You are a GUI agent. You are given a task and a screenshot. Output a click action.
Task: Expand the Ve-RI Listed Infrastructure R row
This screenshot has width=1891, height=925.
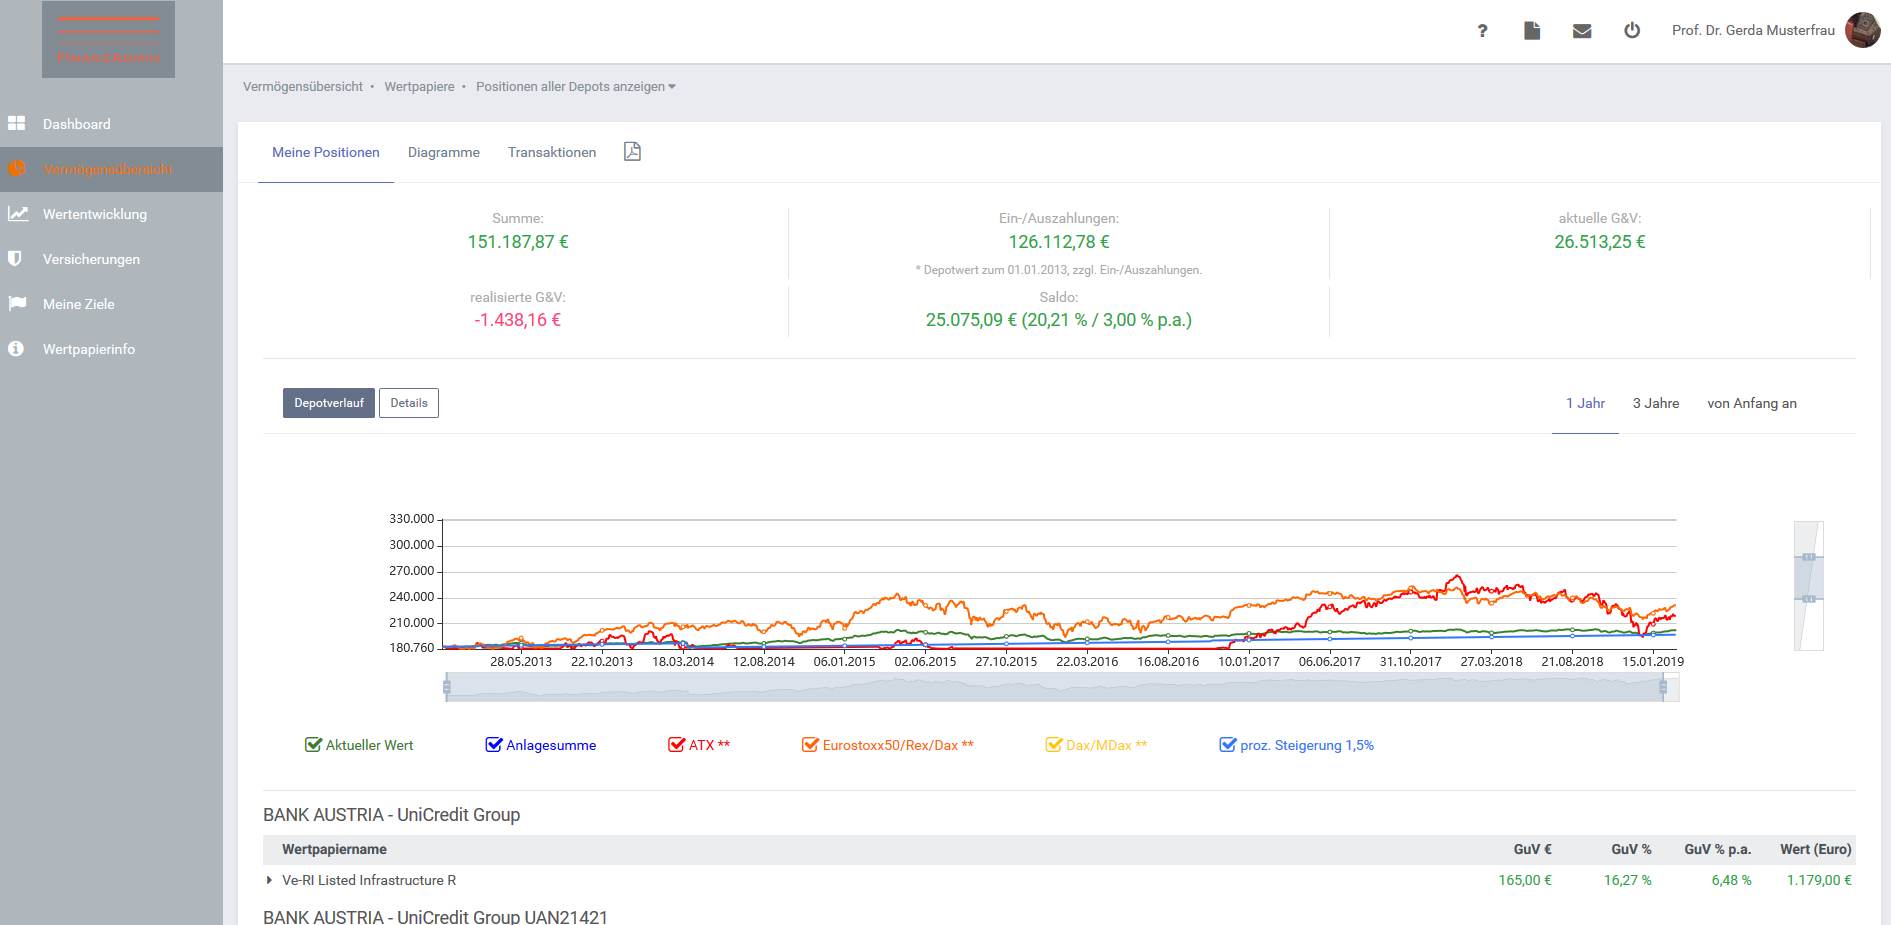click(269, 880)
